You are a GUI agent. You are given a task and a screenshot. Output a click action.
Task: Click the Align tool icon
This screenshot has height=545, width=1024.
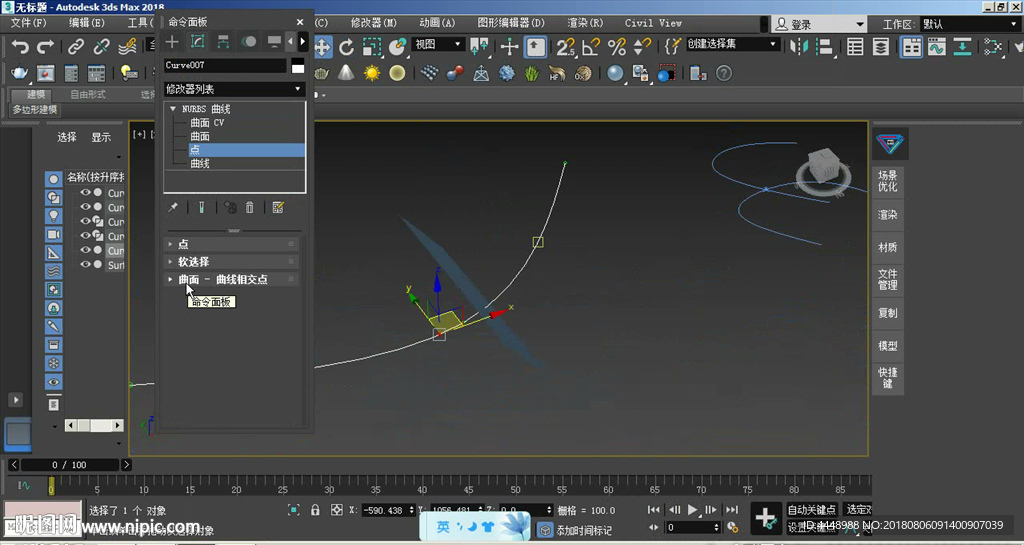pyautogui.click(x=824, y=47)
